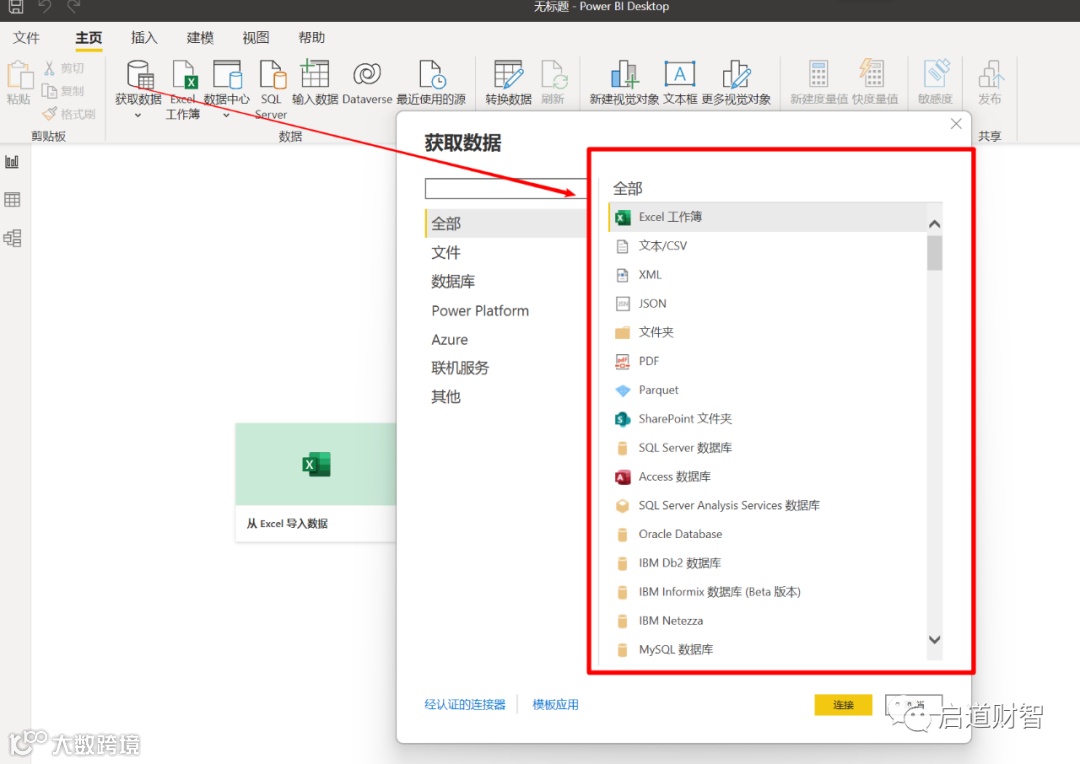Screen dimensions: 1080x764
Task: Select the 视图 ribbon tab
Action: pos(256,38)
